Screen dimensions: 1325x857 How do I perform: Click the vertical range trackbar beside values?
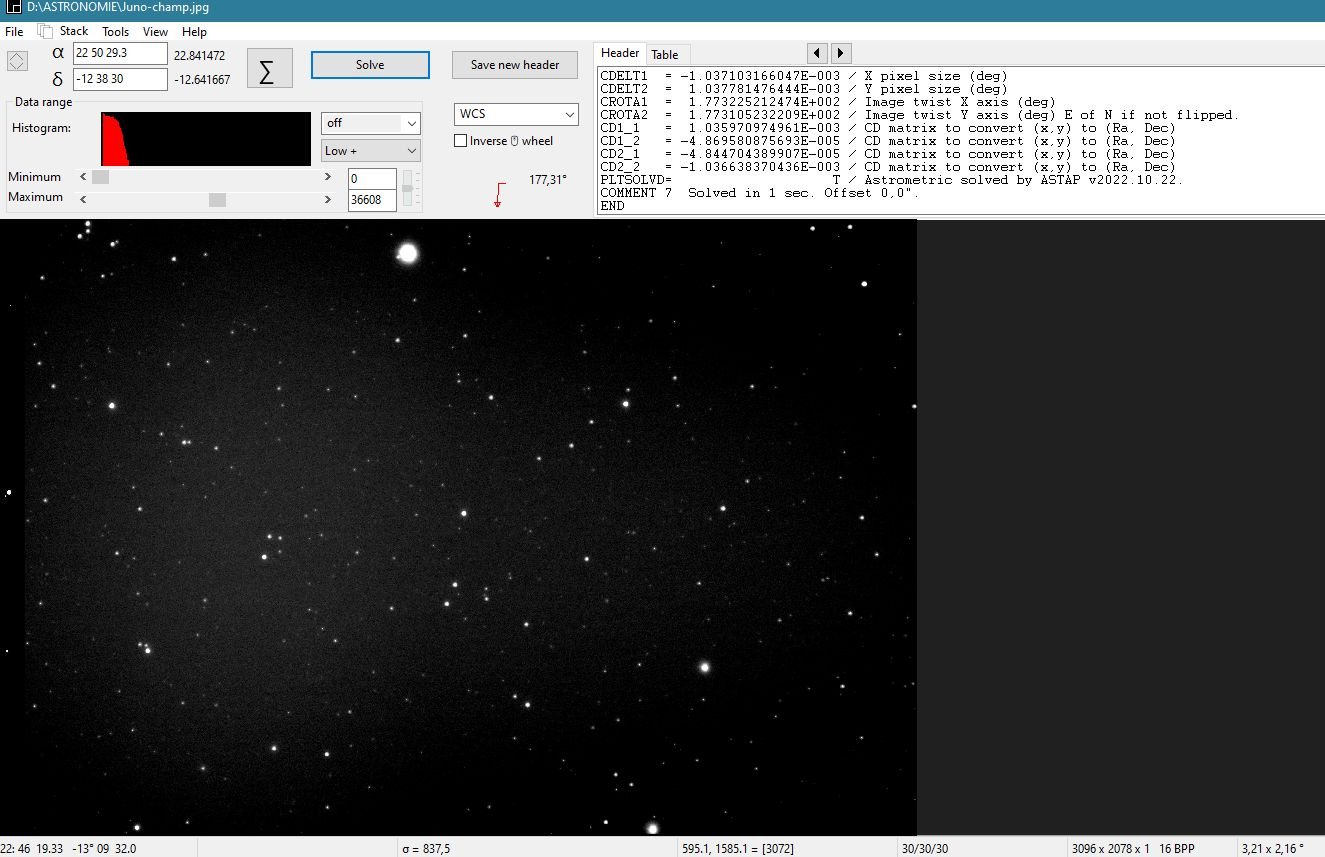coord(407,189)
